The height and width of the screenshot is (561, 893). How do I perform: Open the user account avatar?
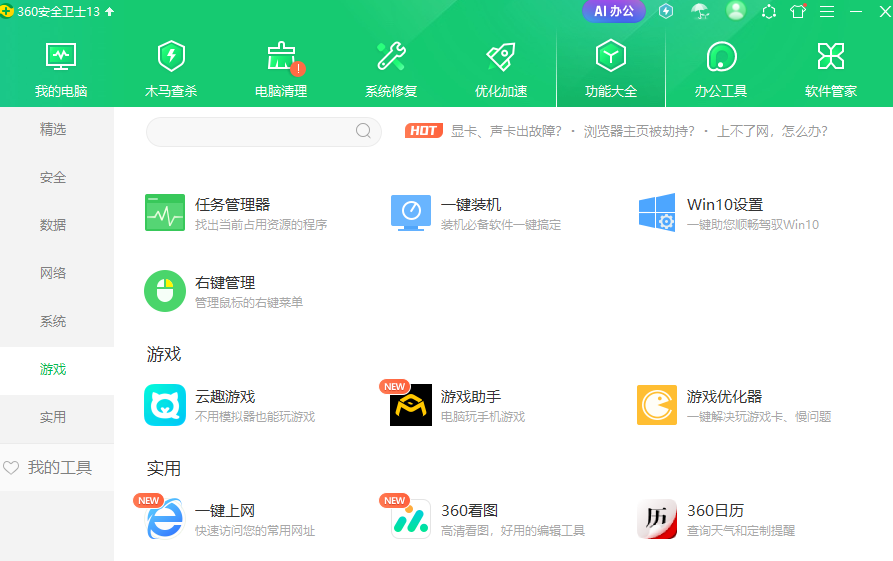click(x=736, y=10)
